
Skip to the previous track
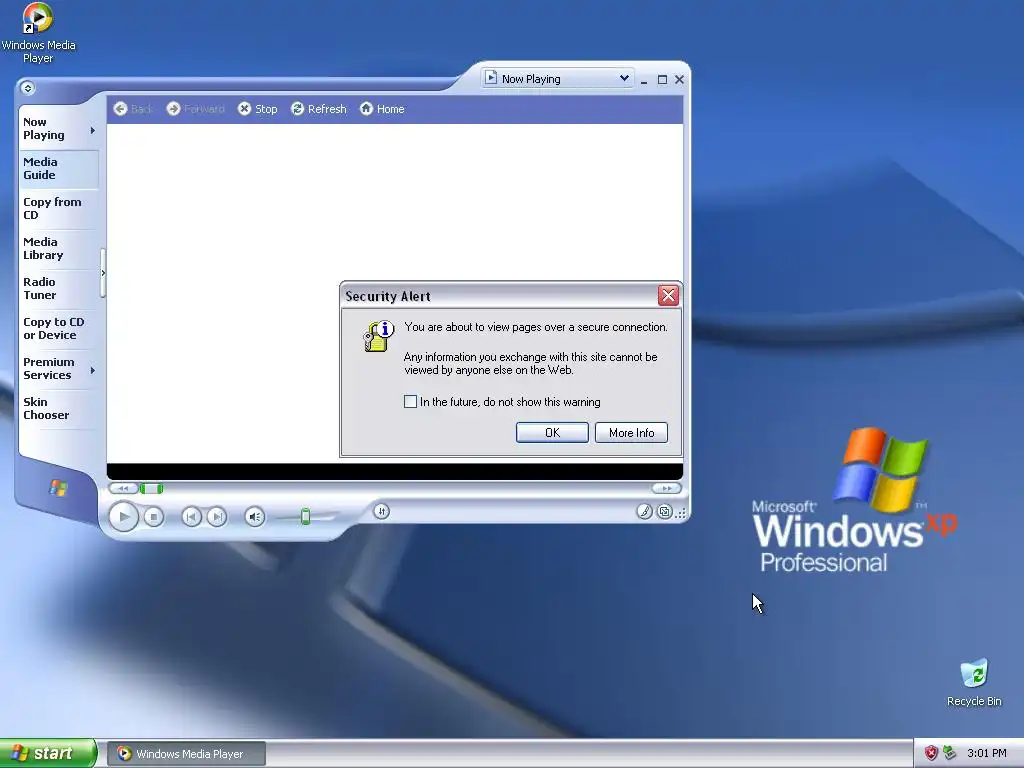pyautogui.click(x=191, y=517)
